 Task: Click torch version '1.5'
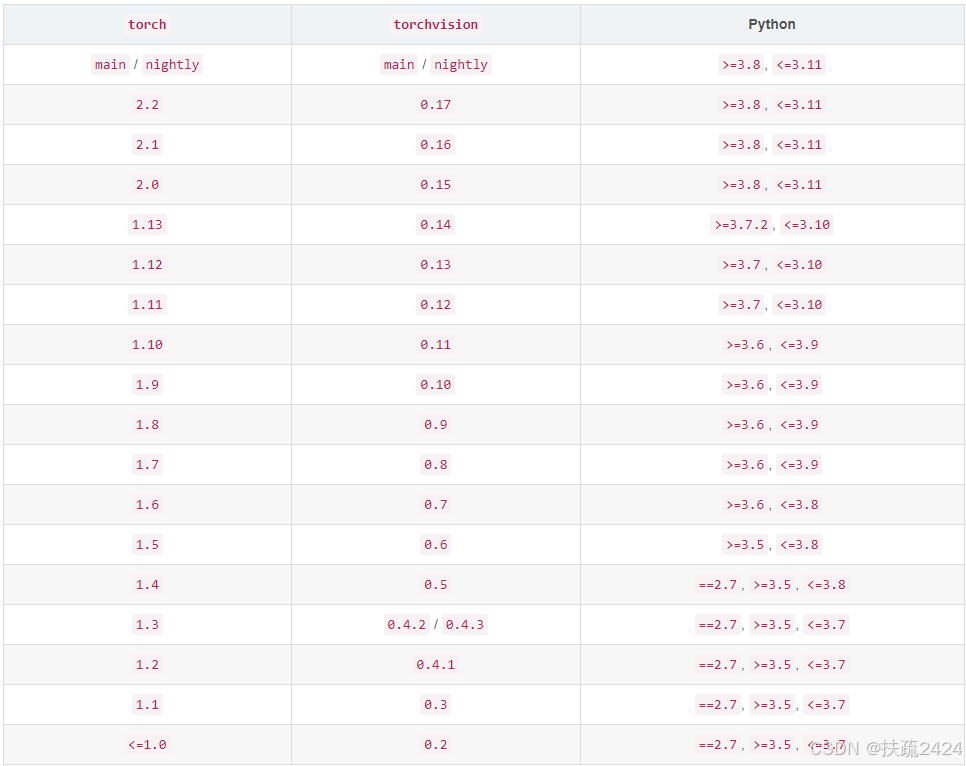pos(147,545)
